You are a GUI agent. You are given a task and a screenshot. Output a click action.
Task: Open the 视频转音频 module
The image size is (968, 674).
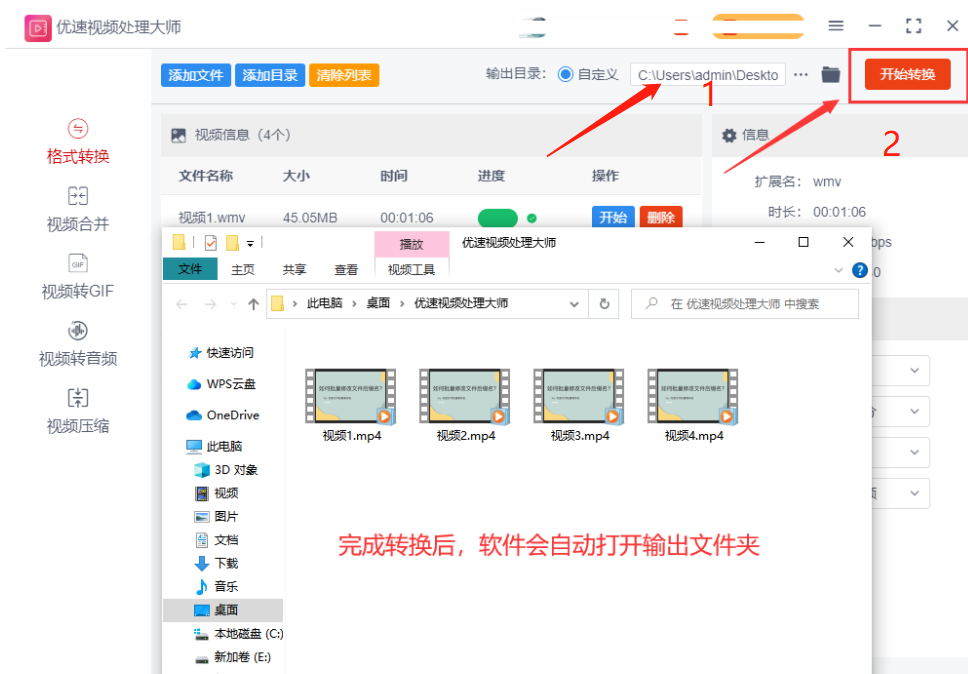click(x=78, y=344)
